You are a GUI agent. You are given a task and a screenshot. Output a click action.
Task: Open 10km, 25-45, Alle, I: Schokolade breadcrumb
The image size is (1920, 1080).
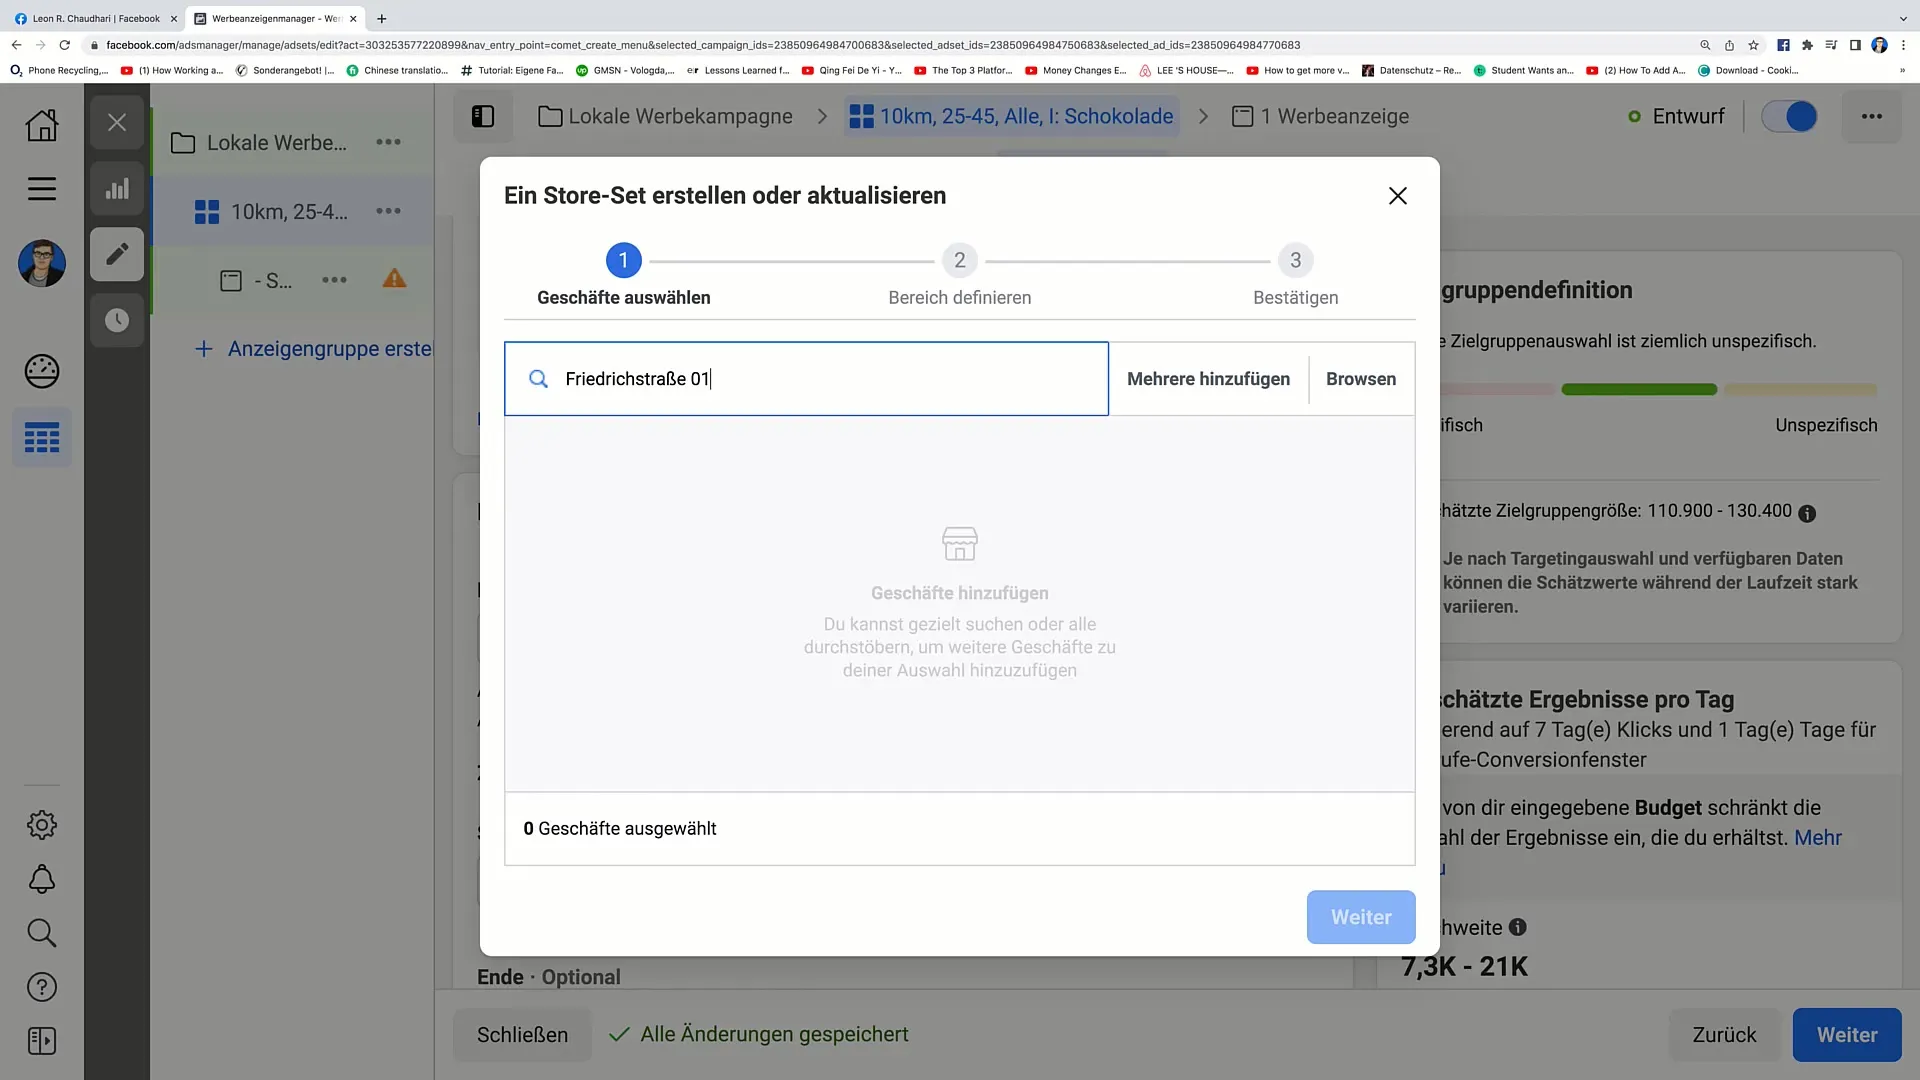tap(1011, 117)
